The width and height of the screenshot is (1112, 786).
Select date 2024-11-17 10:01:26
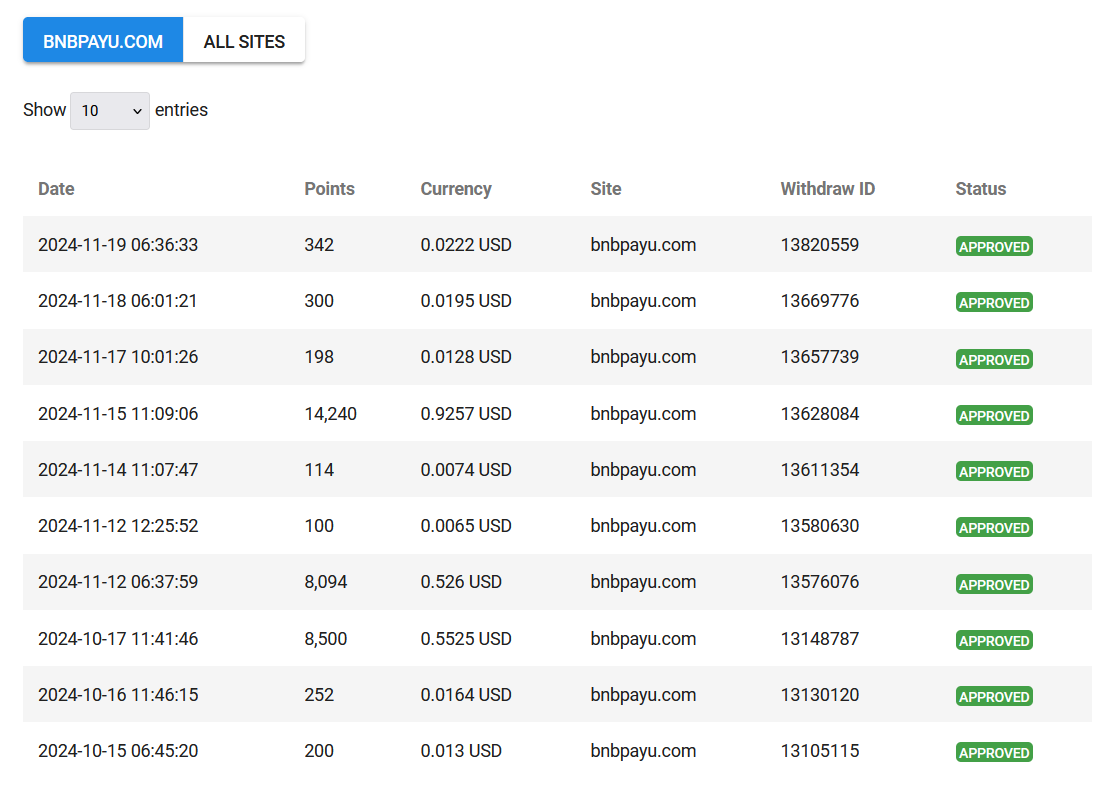tap(118, 357)
